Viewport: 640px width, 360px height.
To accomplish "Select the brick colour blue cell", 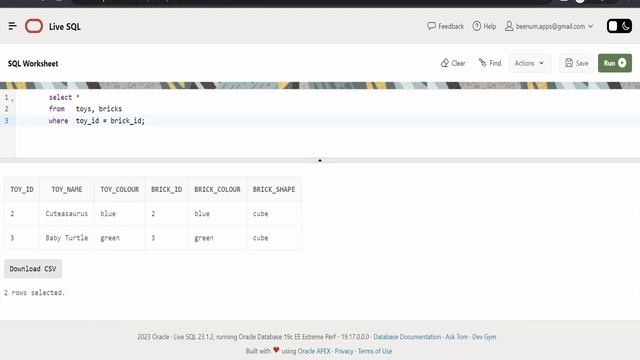I will pyautogui.click(x=217, y=213).
